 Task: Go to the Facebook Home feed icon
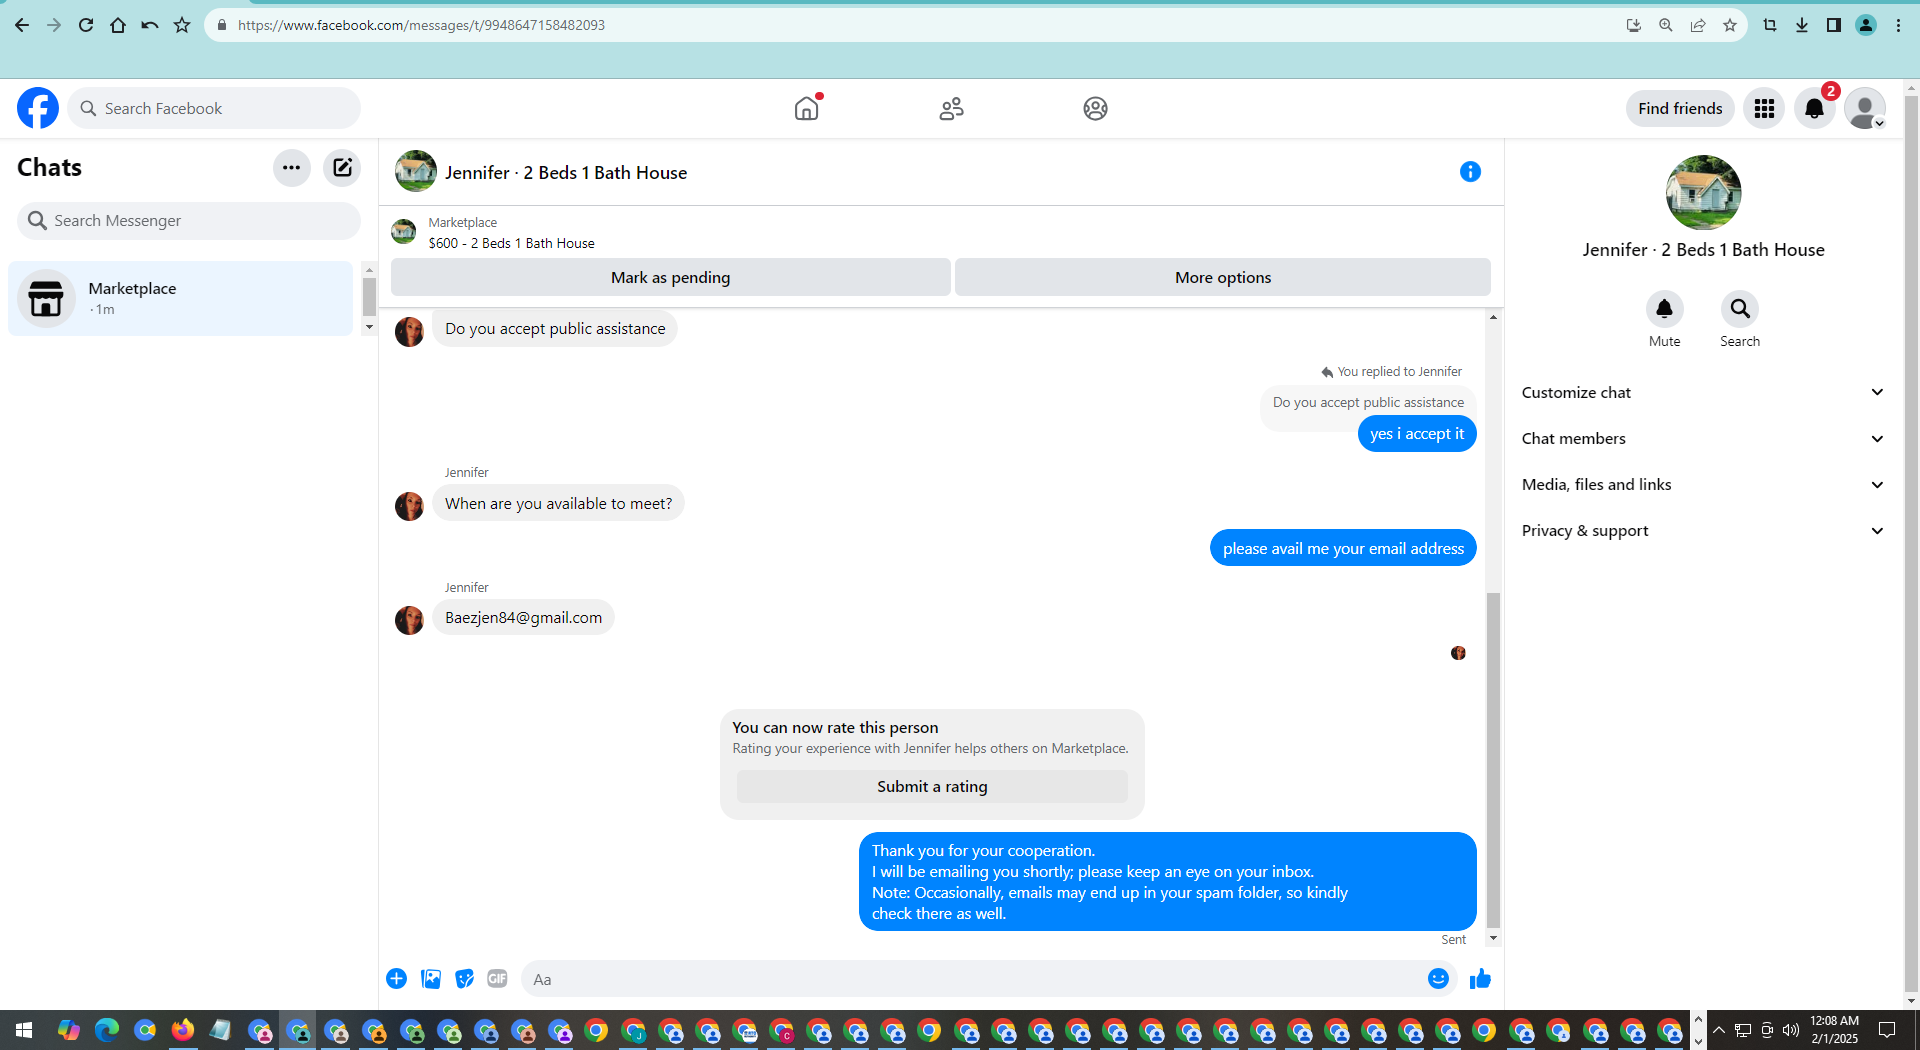click(x=807, y=108)
